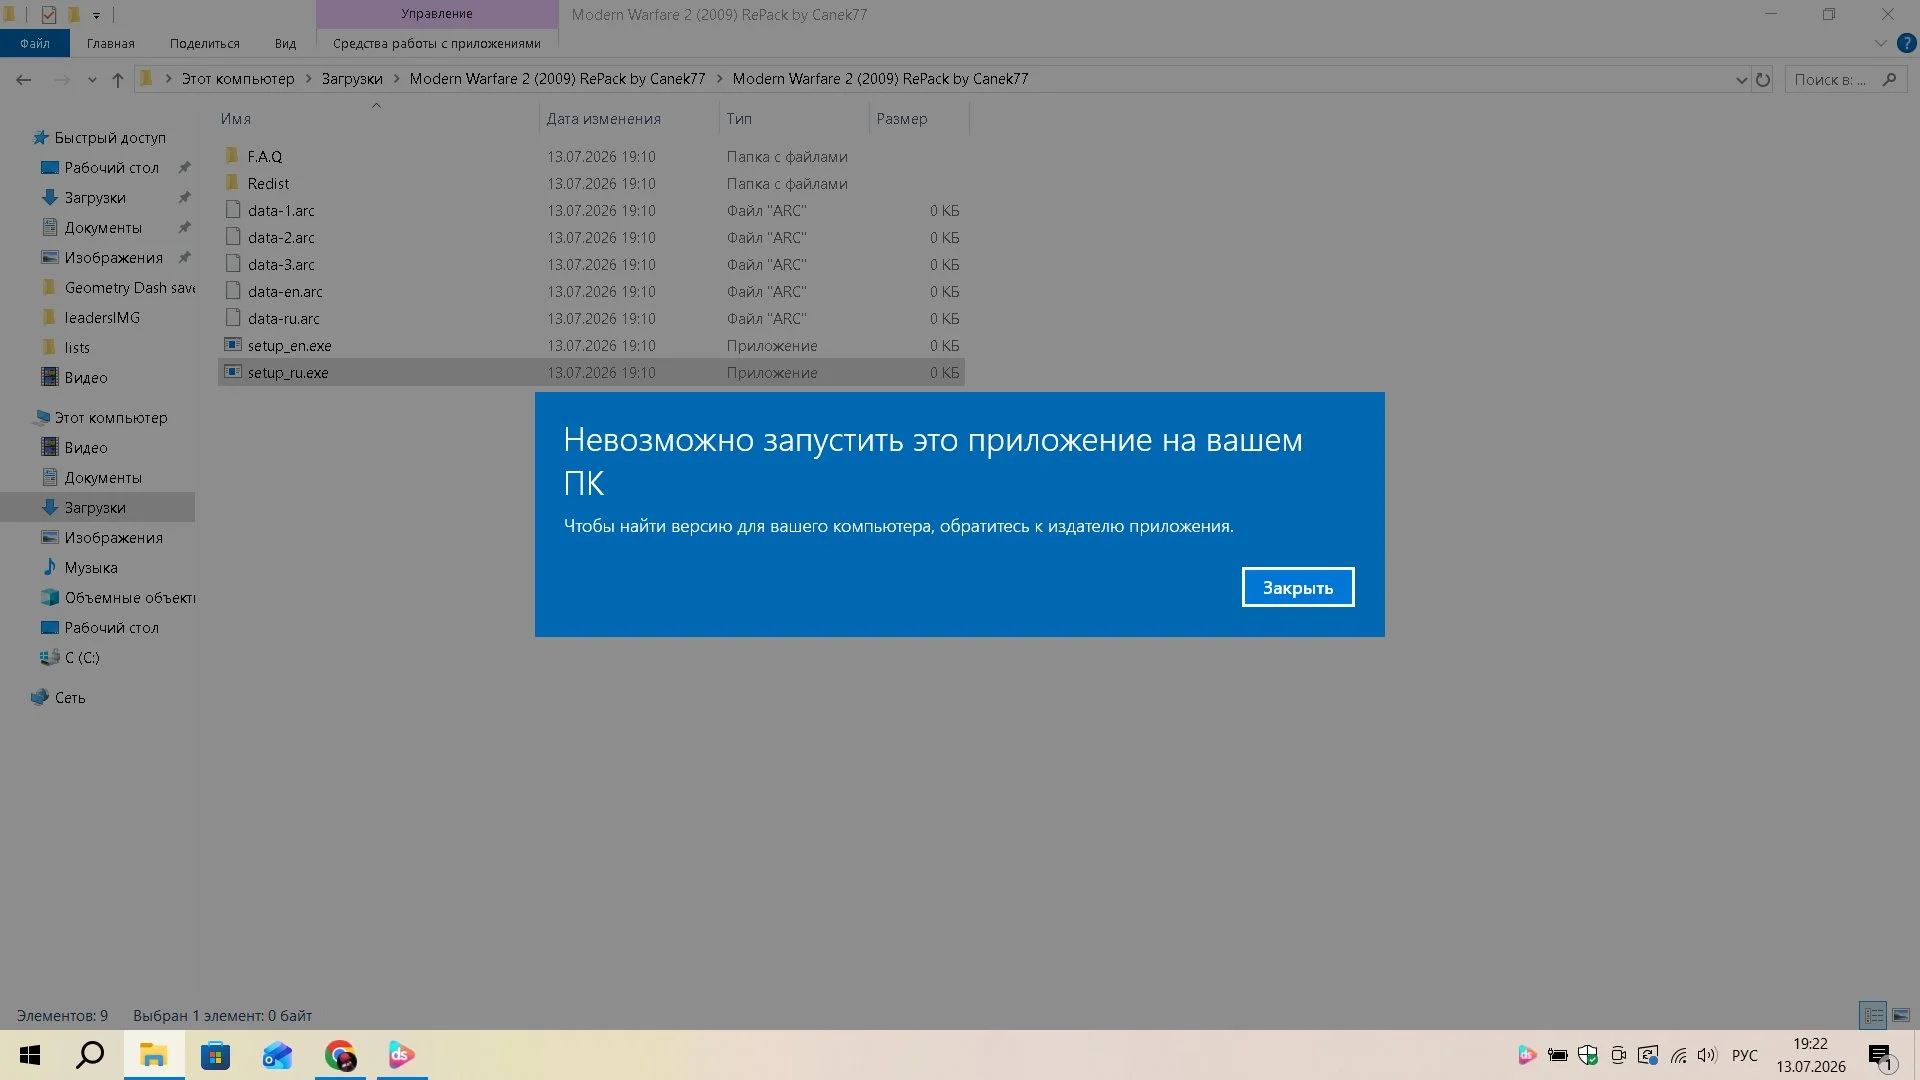Select the setup_en.exe application icon

point(233,345)
